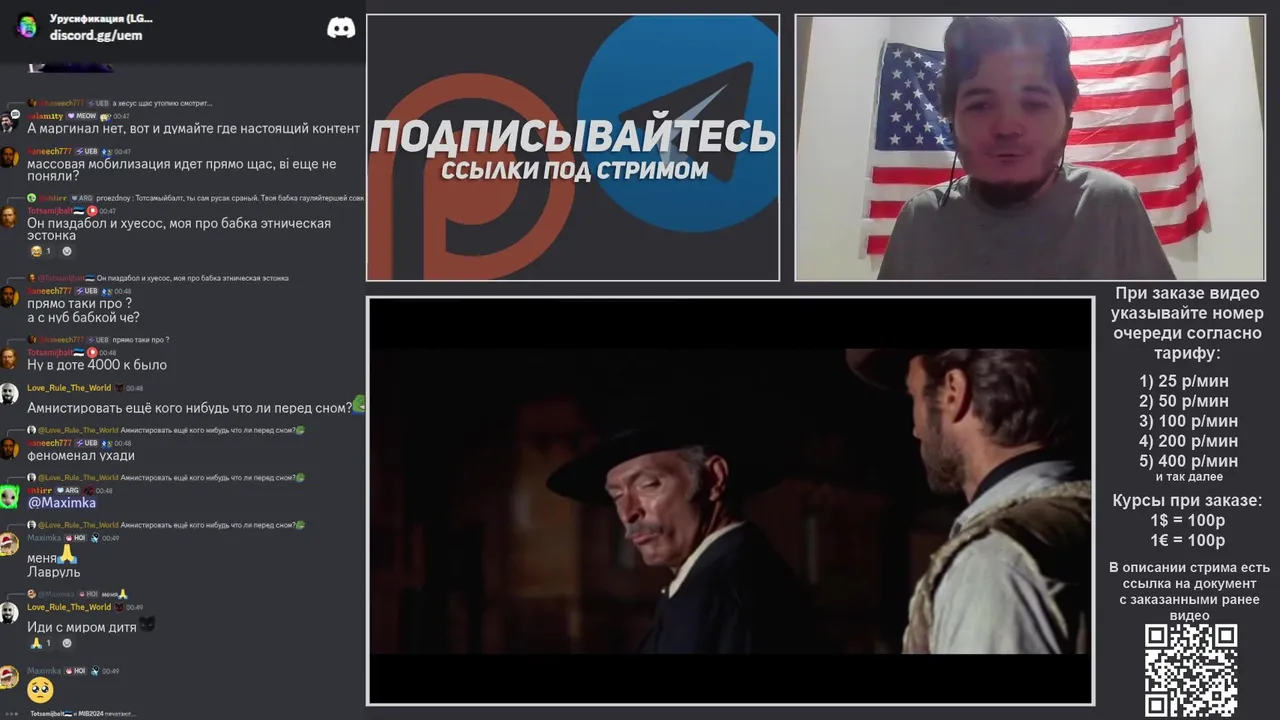The image size is (1280, 720).
Task: Click the ARG tag above the @Maximka mention
Action: click(x=68, y=491)
